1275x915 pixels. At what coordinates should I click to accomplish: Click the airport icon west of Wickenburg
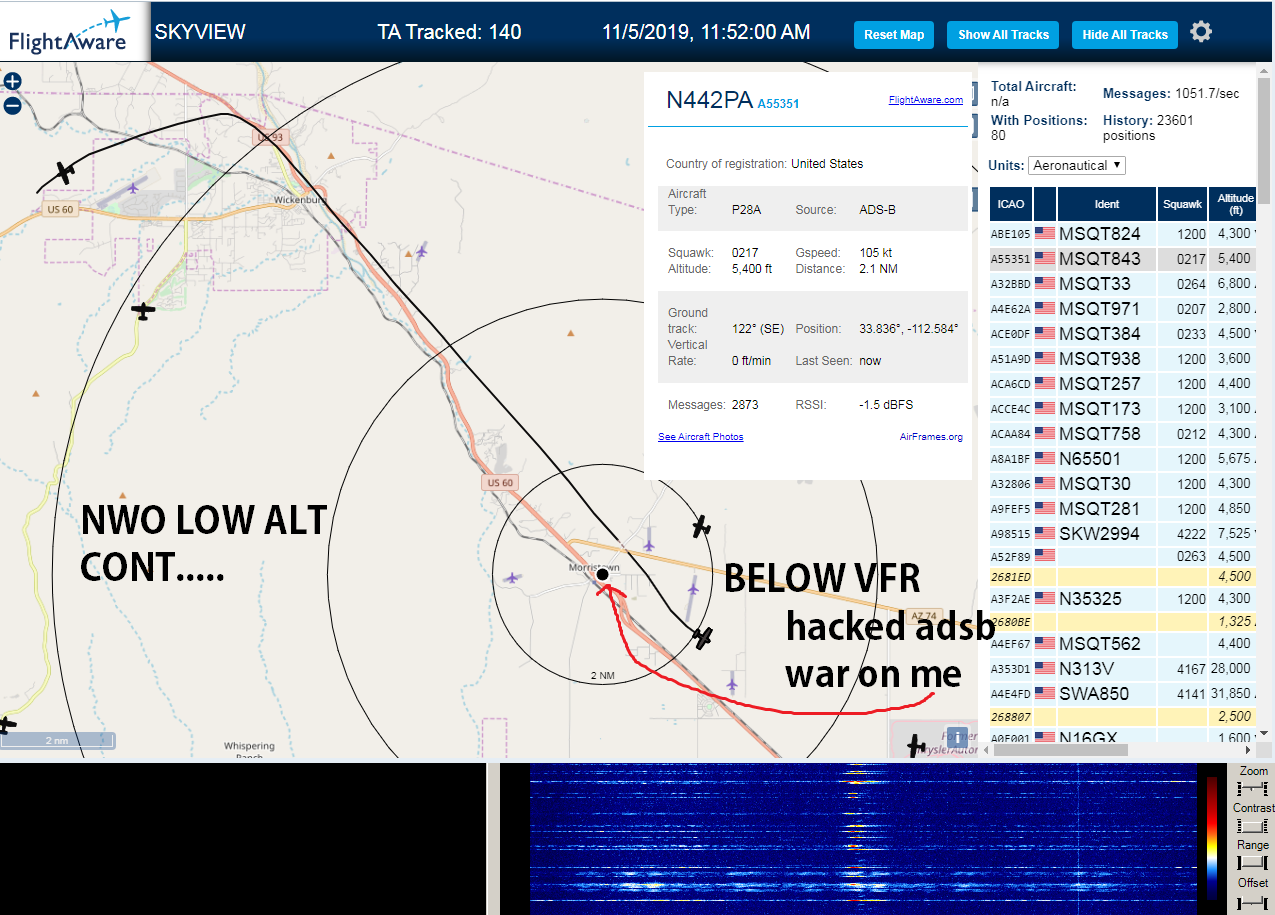point(134,188)
